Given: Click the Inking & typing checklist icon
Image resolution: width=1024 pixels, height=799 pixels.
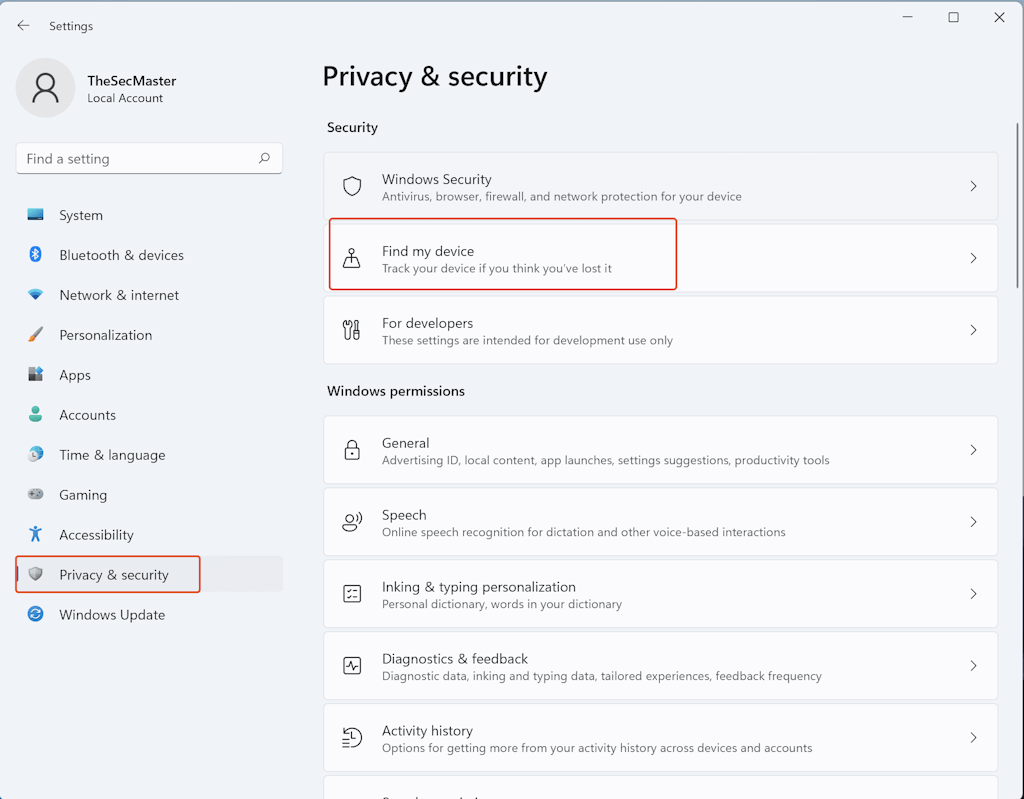Looking at the screenshot, I should point(352,594).
